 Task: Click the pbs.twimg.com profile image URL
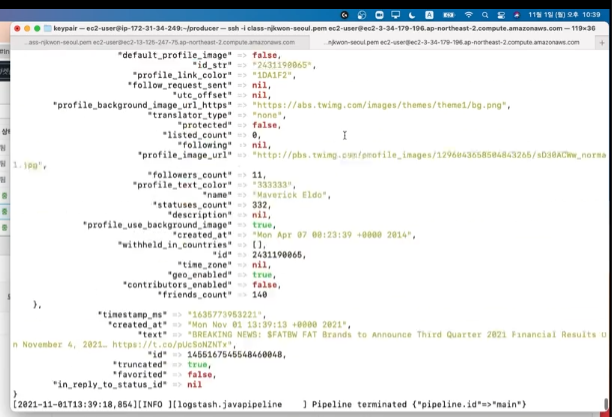429,155
